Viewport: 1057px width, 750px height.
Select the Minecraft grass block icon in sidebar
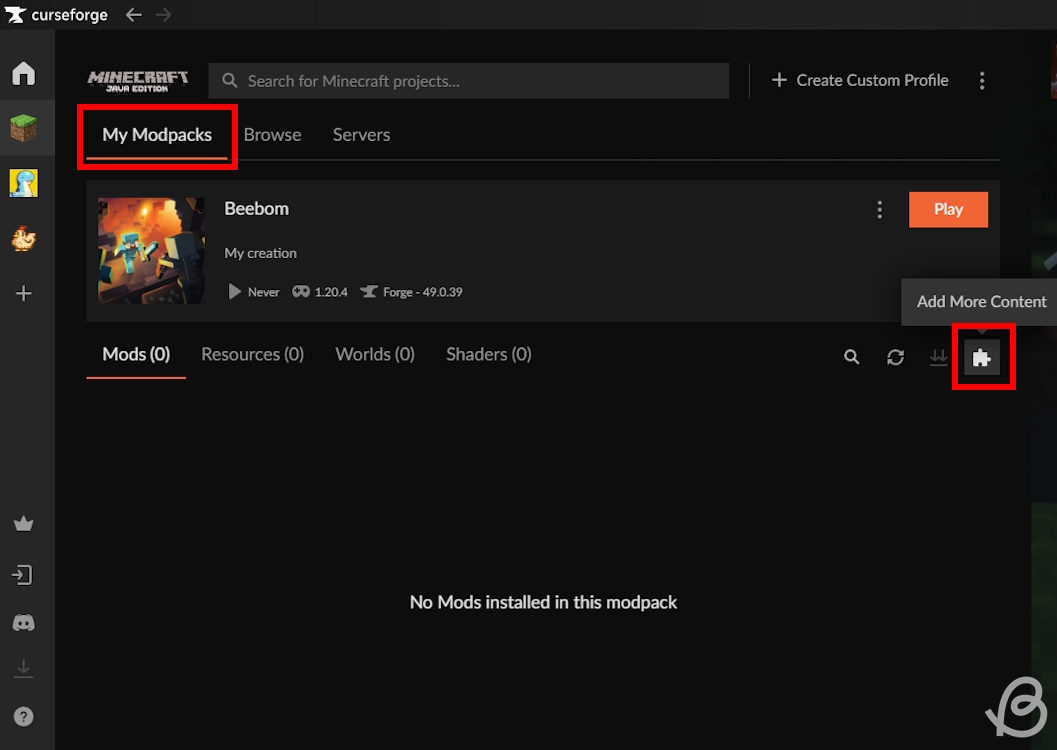point(26,127)
